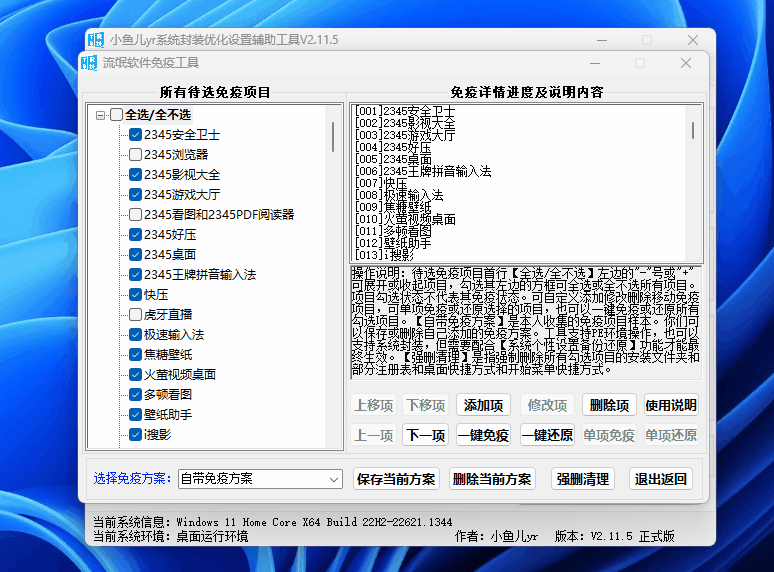The image size is (774, 572).
Task: Uncheck 火萤视频桌面 checkbox
Action: coord(135,375)
